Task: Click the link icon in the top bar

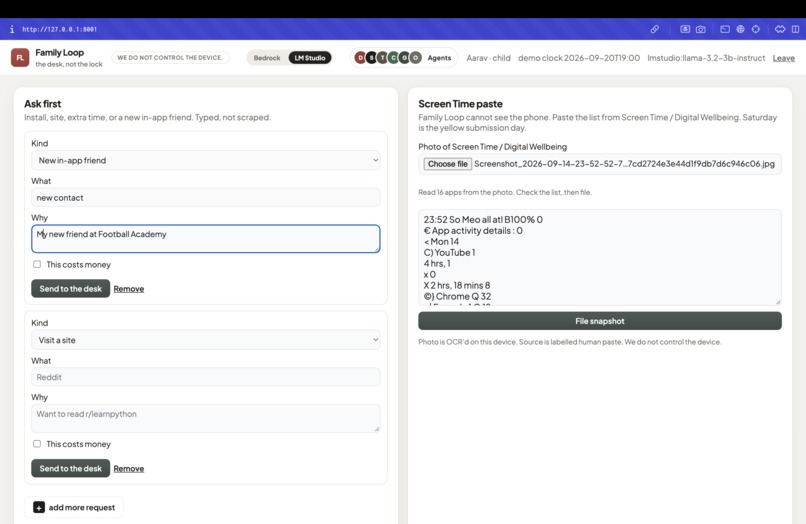Action: coord(654,29)
